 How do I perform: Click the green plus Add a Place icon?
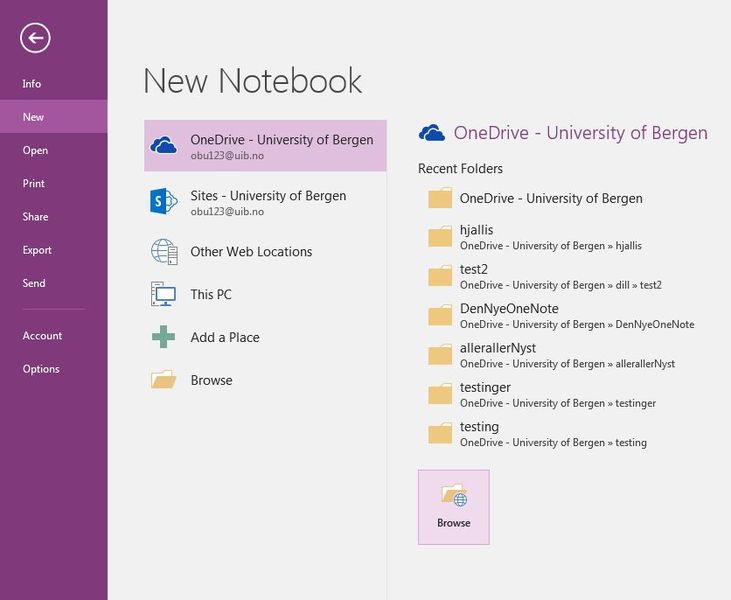pos(164,337)
